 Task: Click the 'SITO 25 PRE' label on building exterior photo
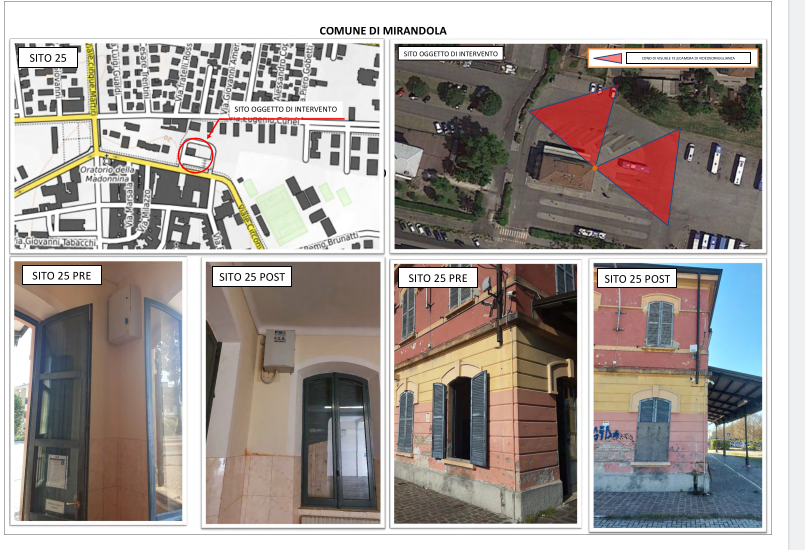(x=439, y=277)
